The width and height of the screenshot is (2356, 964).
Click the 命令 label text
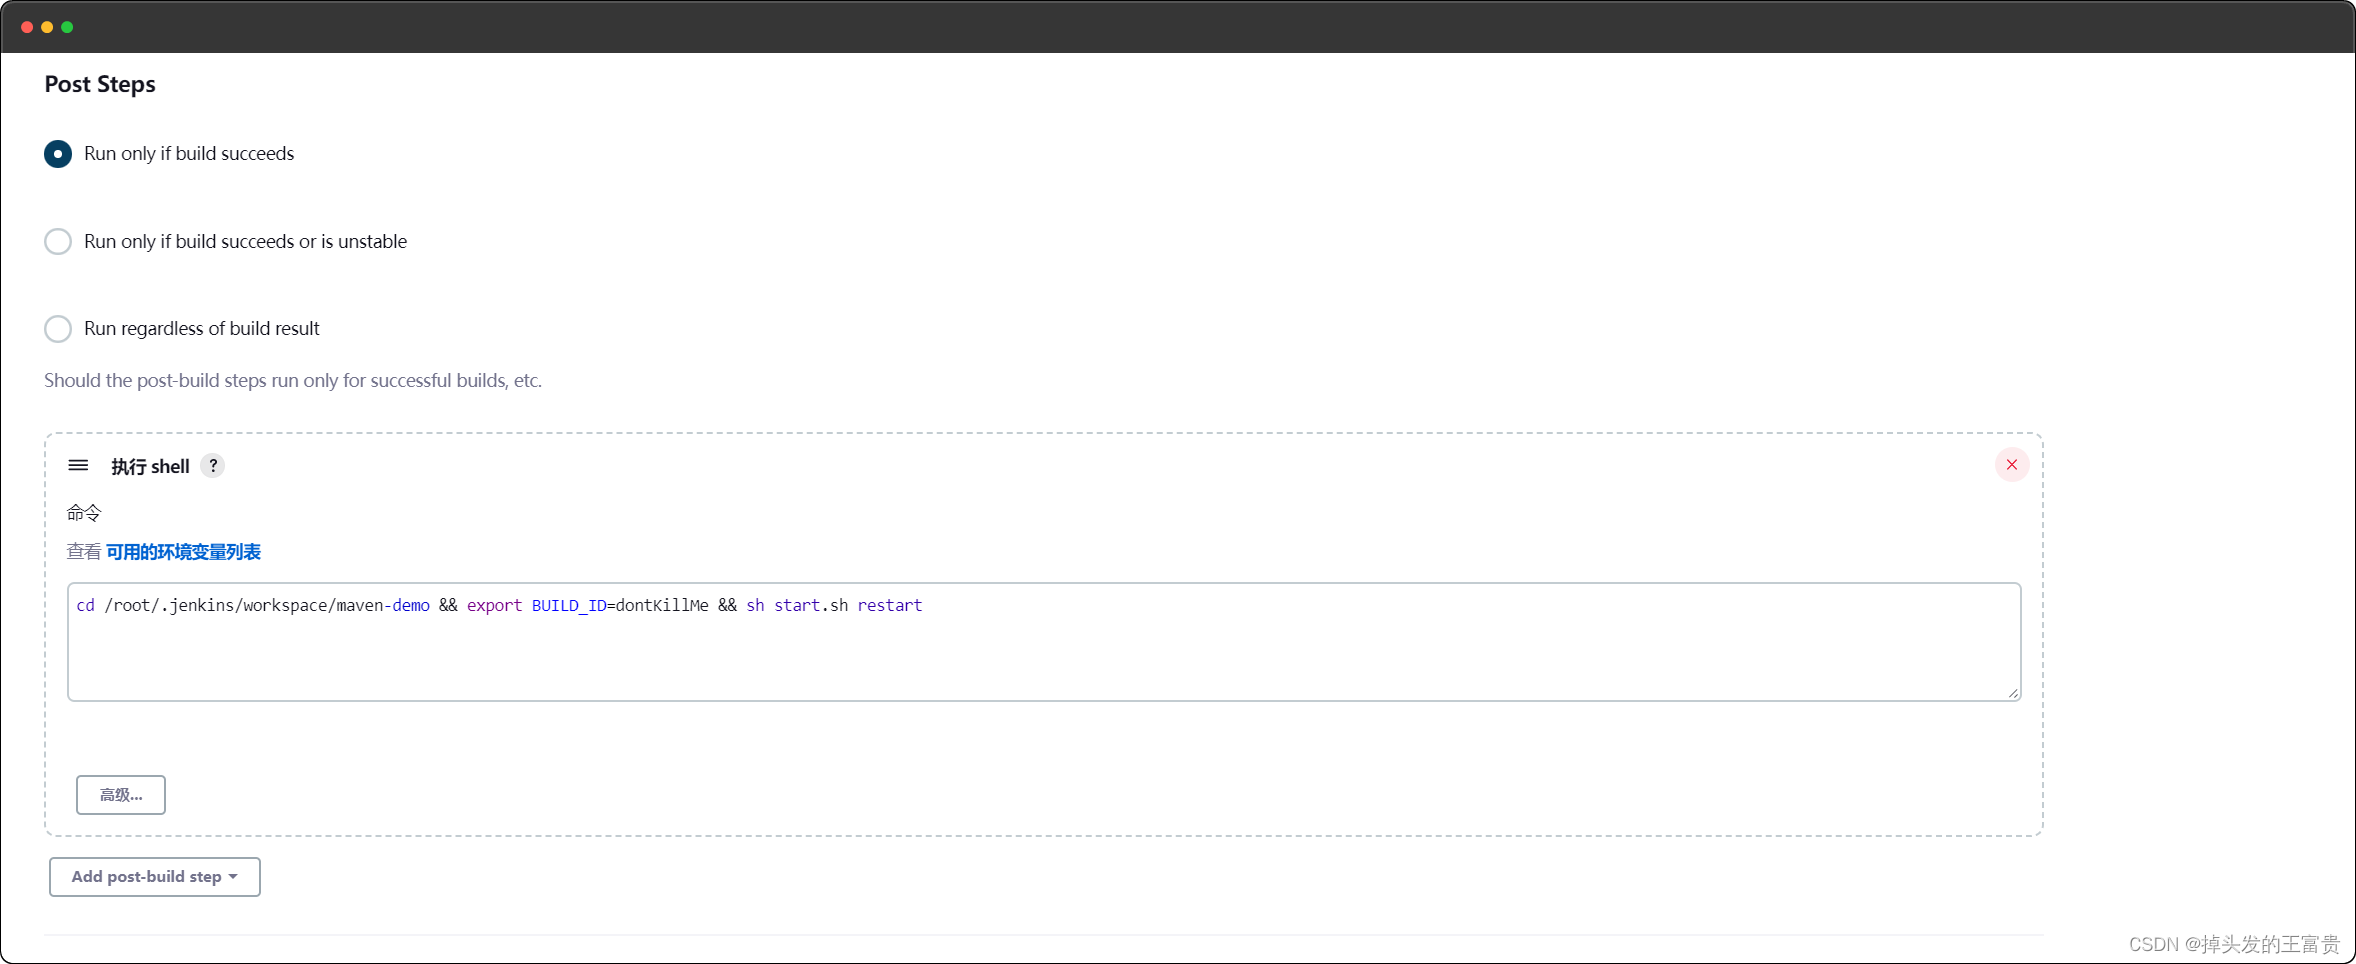(84, 513)
